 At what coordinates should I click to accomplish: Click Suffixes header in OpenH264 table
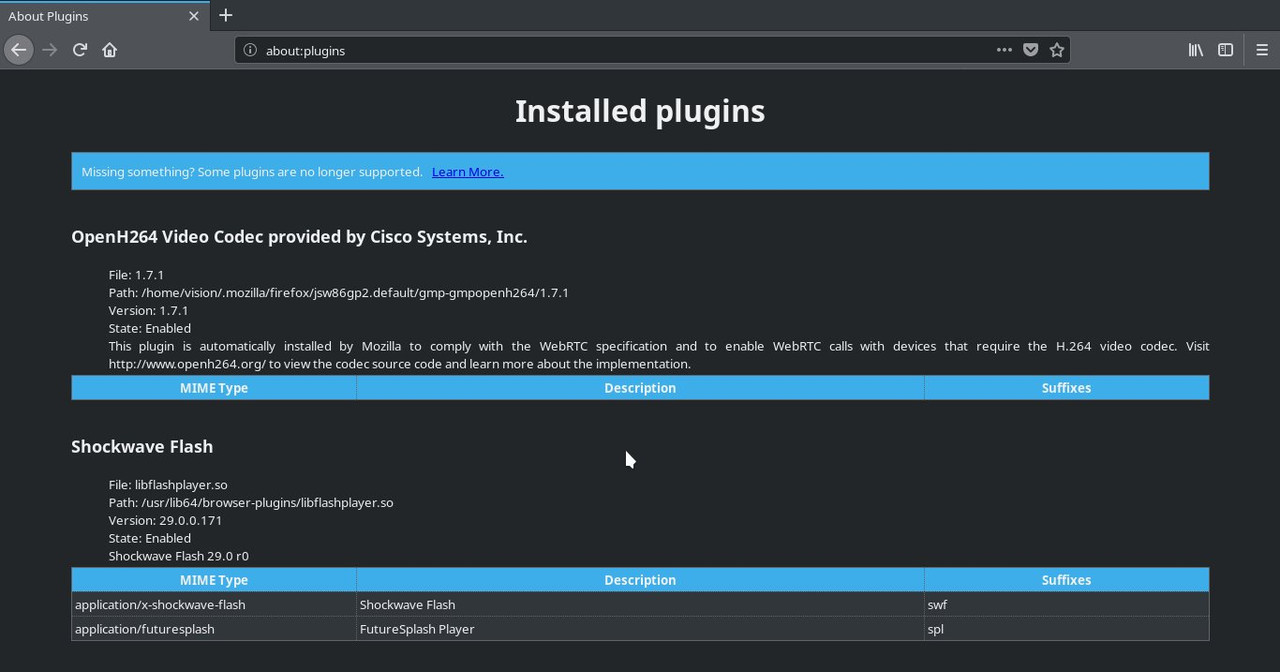[x=1066, y=388]
